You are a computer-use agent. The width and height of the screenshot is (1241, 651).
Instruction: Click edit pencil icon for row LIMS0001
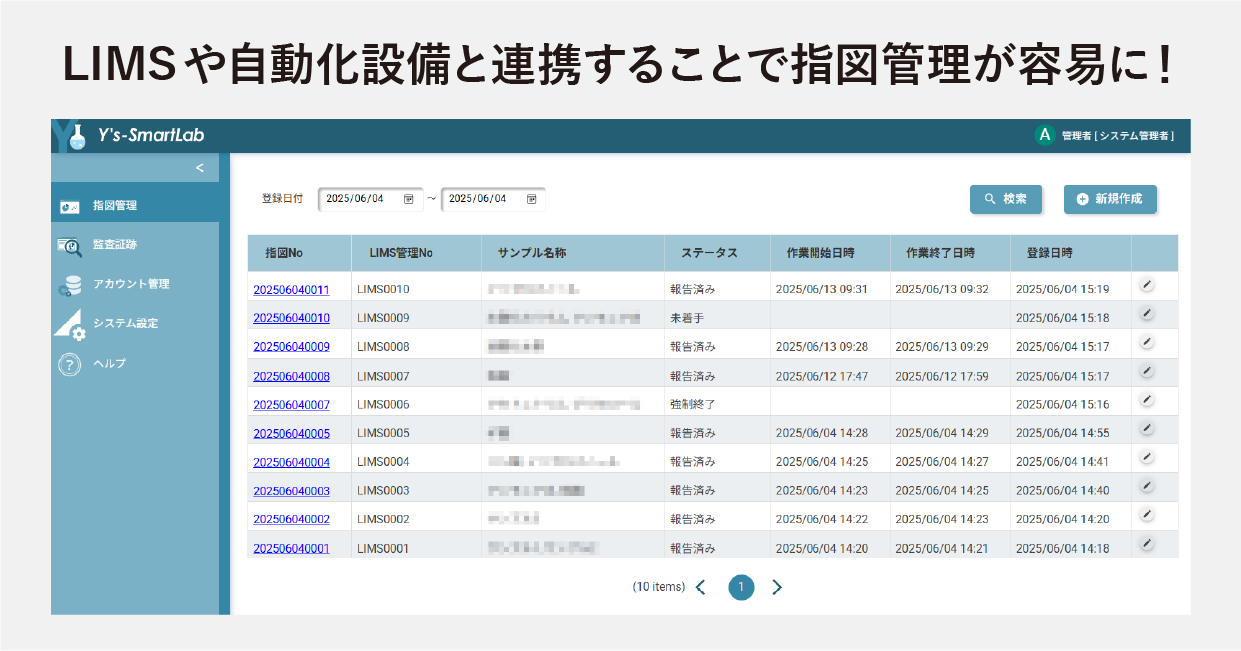pos(1147,543)
